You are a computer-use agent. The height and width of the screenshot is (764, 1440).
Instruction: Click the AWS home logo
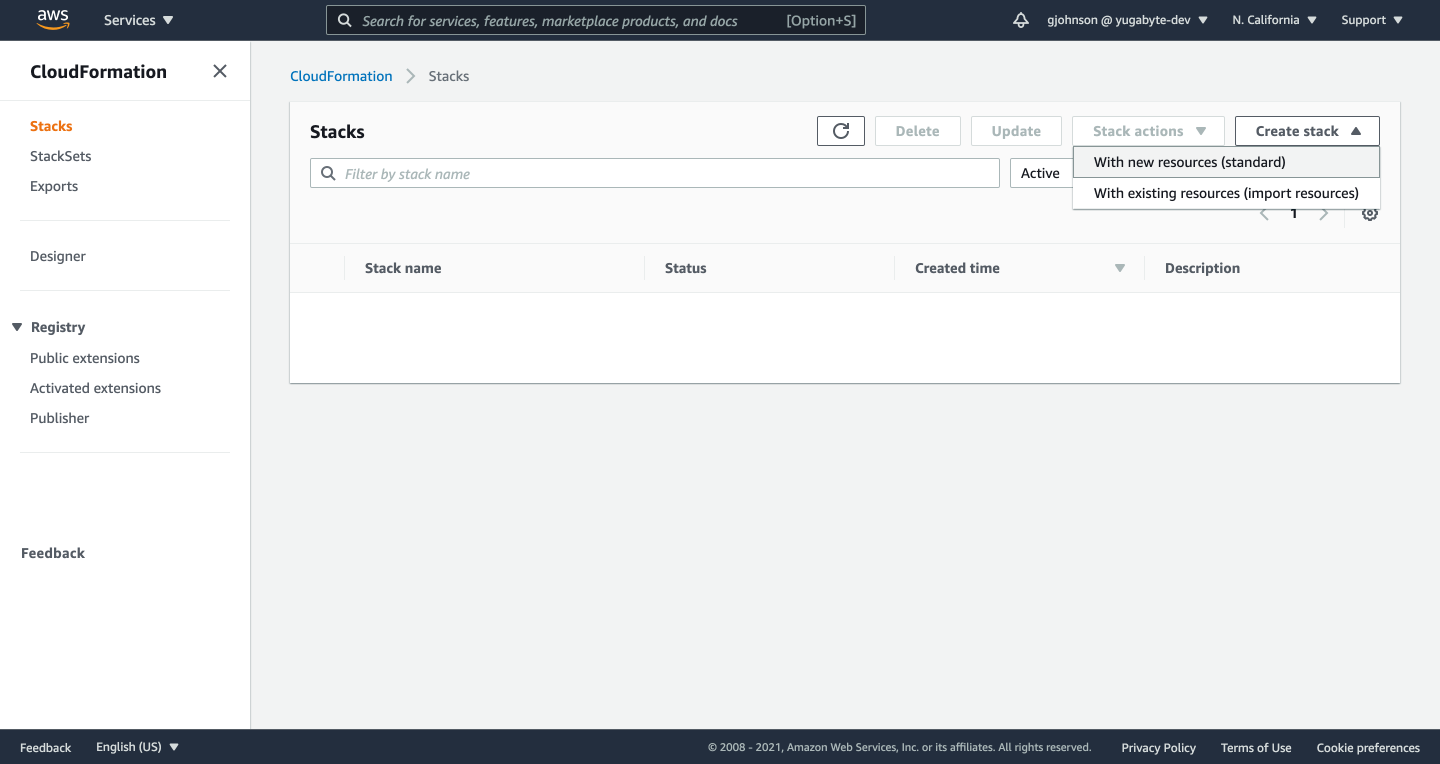52,19
